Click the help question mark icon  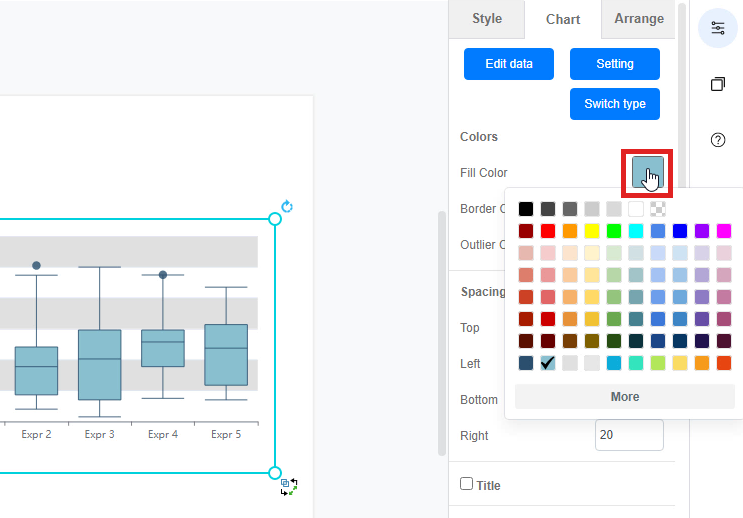point(717,140)
